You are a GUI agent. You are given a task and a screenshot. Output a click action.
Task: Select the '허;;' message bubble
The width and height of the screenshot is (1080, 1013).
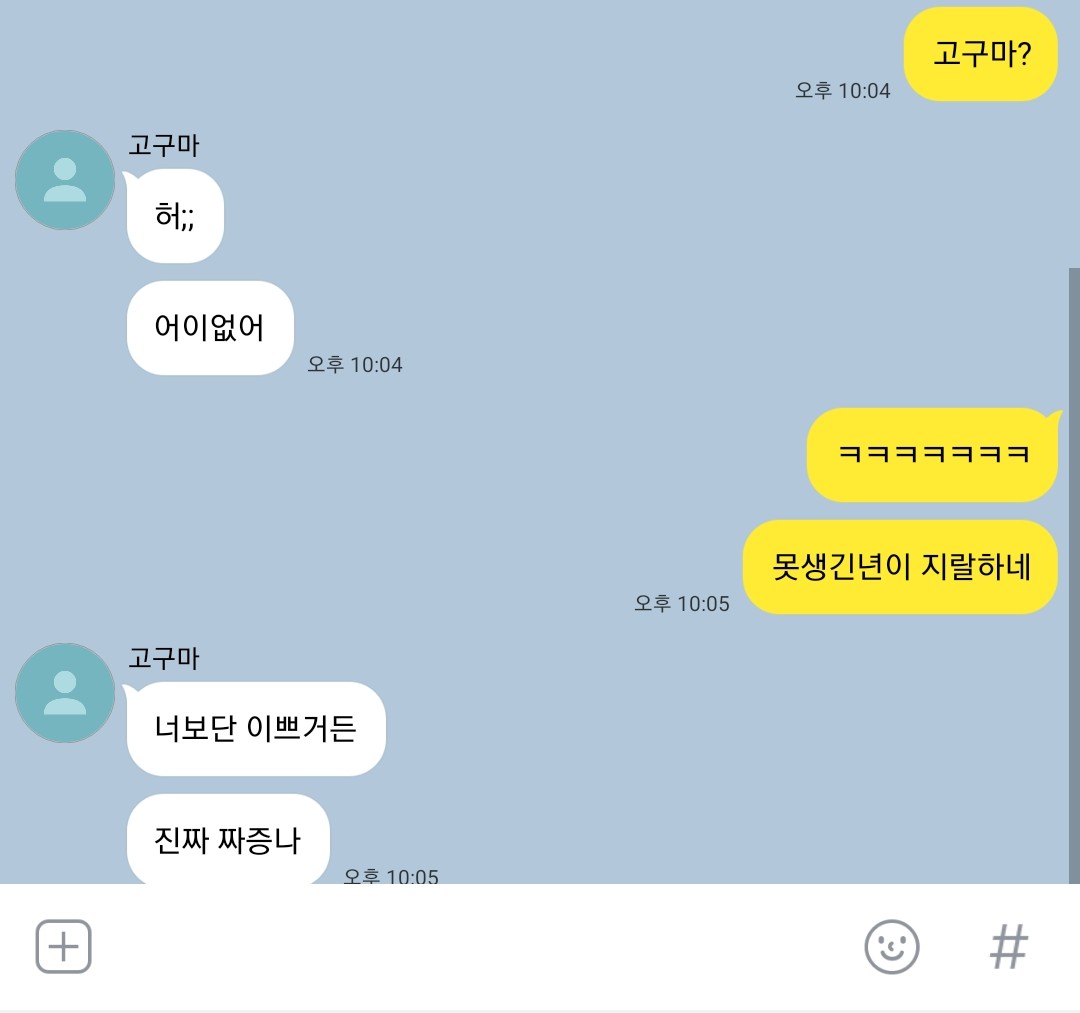[x=175, y=216]
